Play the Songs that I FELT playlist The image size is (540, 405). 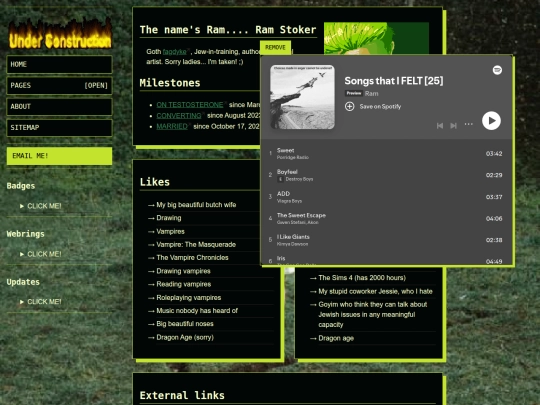[491, 121]
